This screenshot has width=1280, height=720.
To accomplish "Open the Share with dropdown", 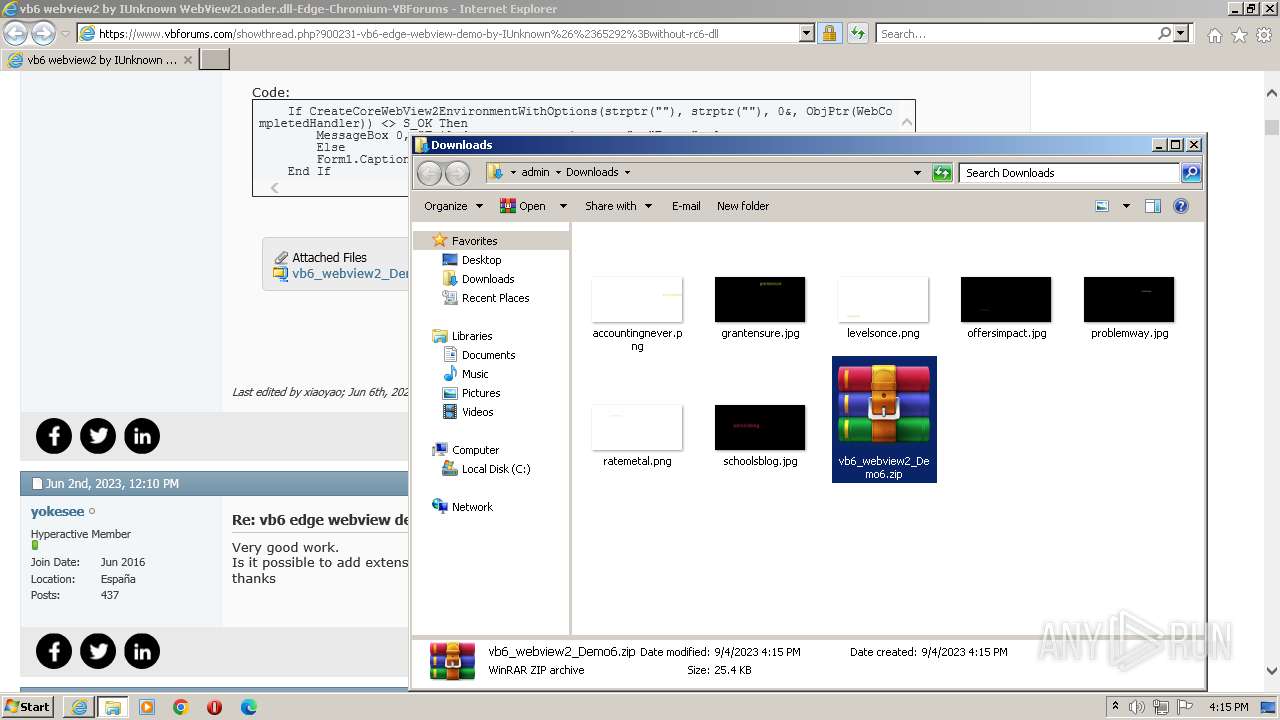I will [x=618, y=206].
